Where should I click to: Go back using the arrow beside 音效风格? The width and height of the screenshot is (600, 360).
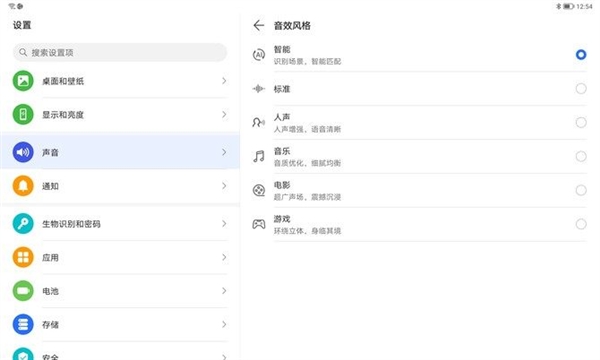(259, 26)
